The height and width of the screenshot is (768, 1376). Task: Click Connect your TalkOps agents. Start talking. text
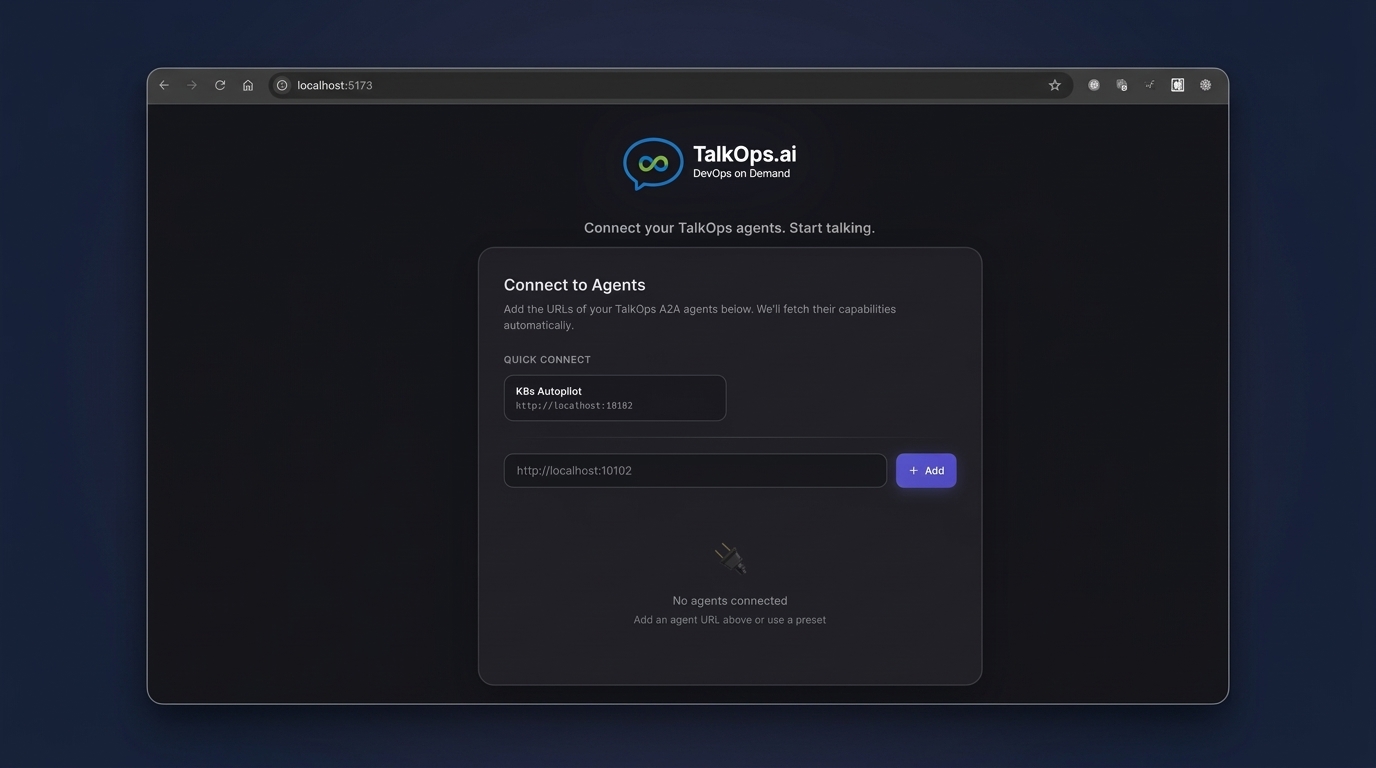click(x=730, y=228)
